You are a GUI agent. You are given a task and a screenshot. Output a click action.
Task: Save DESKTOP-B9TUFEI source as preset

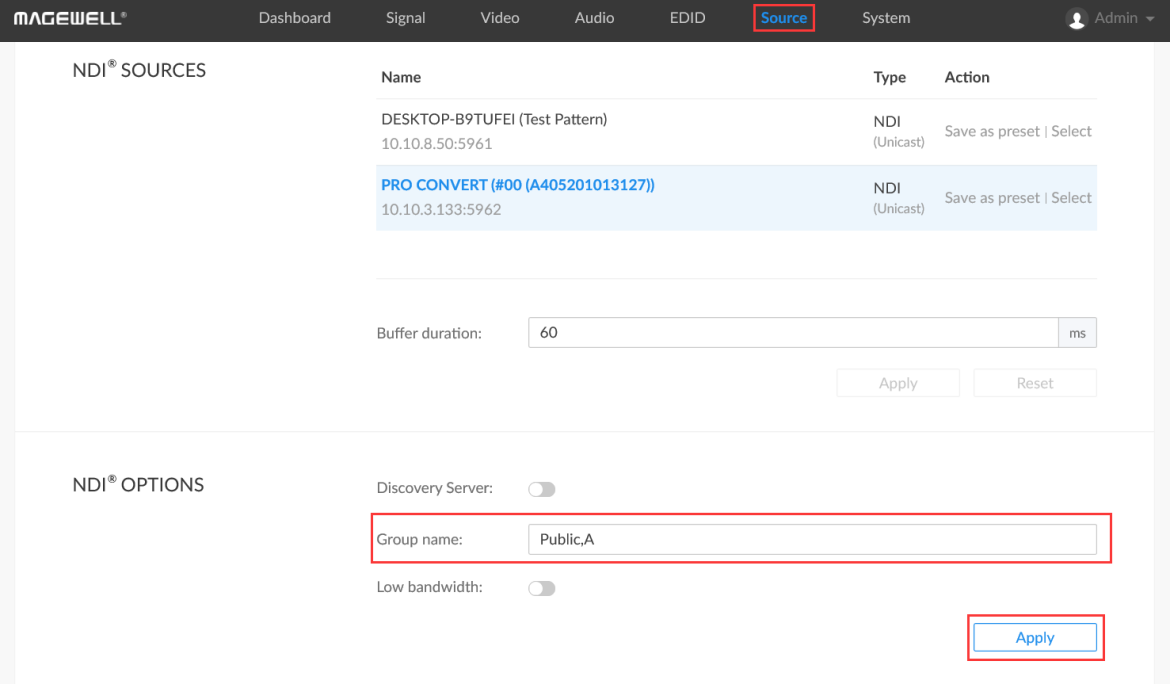[992, 131]
